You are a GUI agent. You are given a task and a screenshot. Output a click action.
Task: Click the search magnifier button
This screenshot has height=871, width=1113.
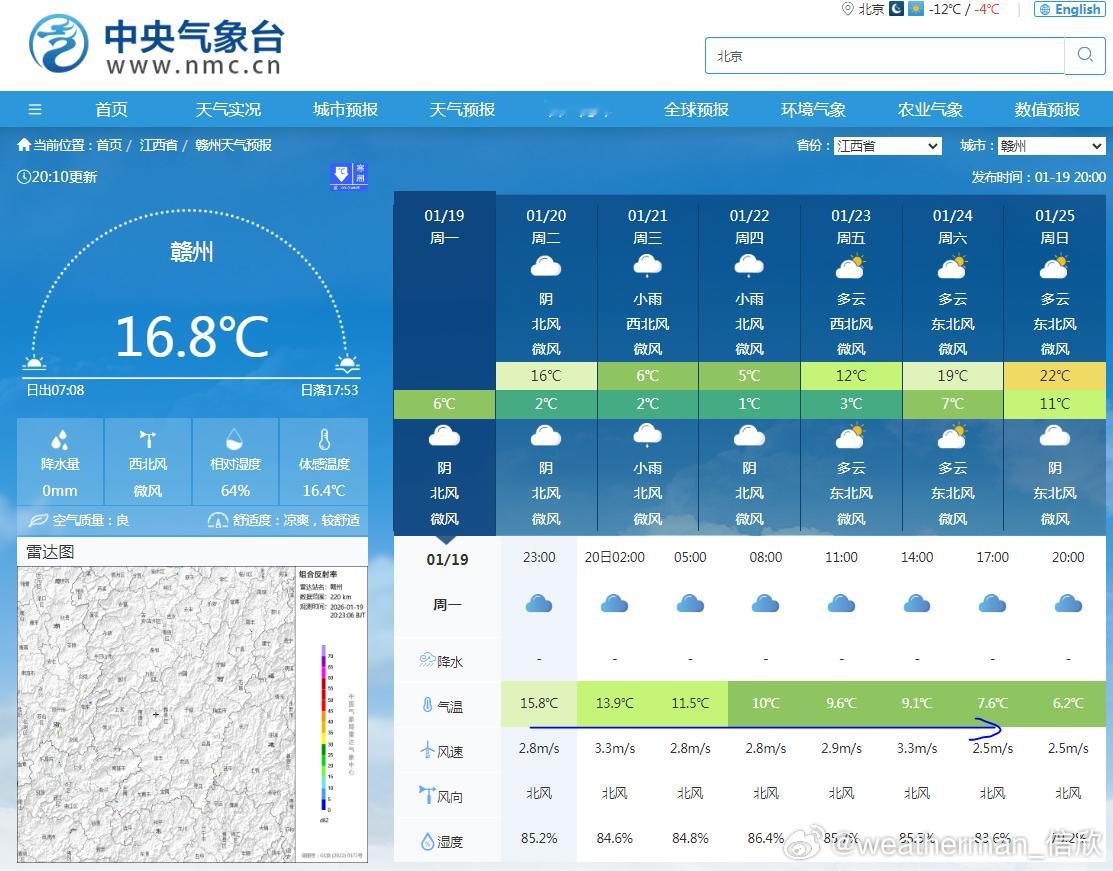click(x=1085, y=55)
